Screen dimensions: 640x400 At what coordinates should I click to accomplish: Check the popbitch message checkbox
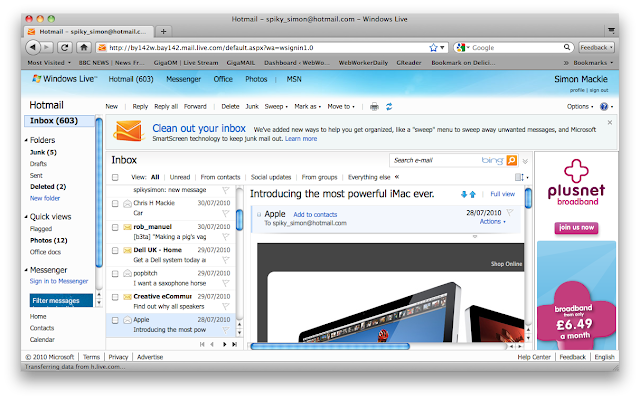pyautogui.click(x=115, y=273)
